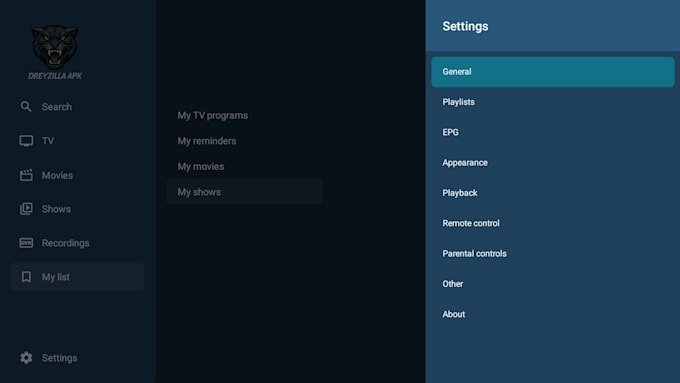The image size is (680, 383).
Task: Click the Settings gear icon
Action: (x=26, y=357)
